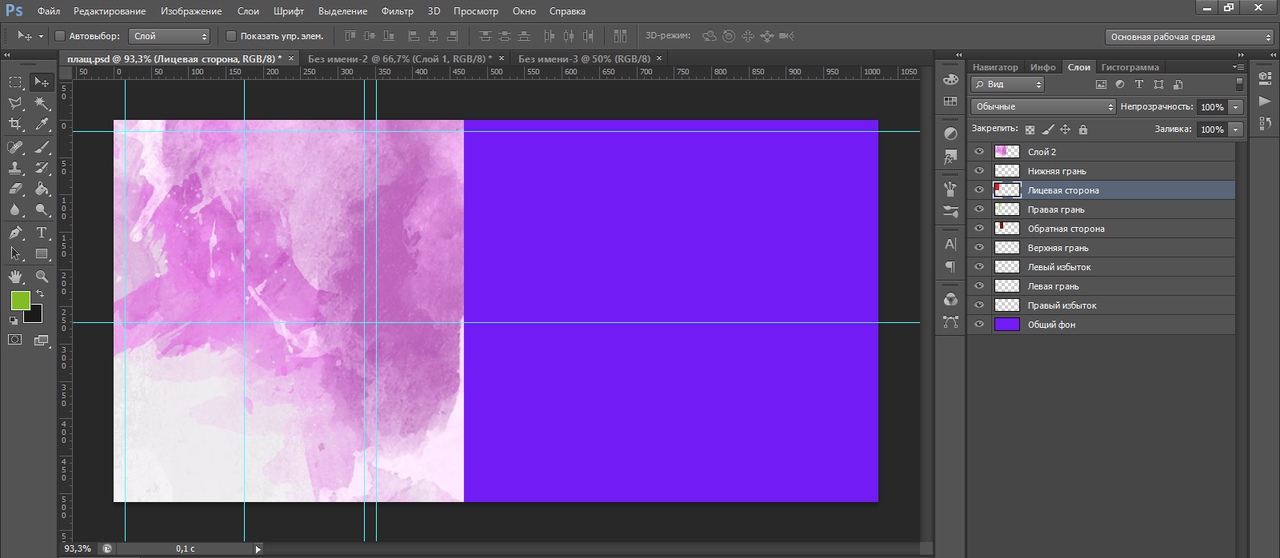Click the background black color swatch
Image resolution: width=1280 pixels, height=558 pixels.
(36, 316)
